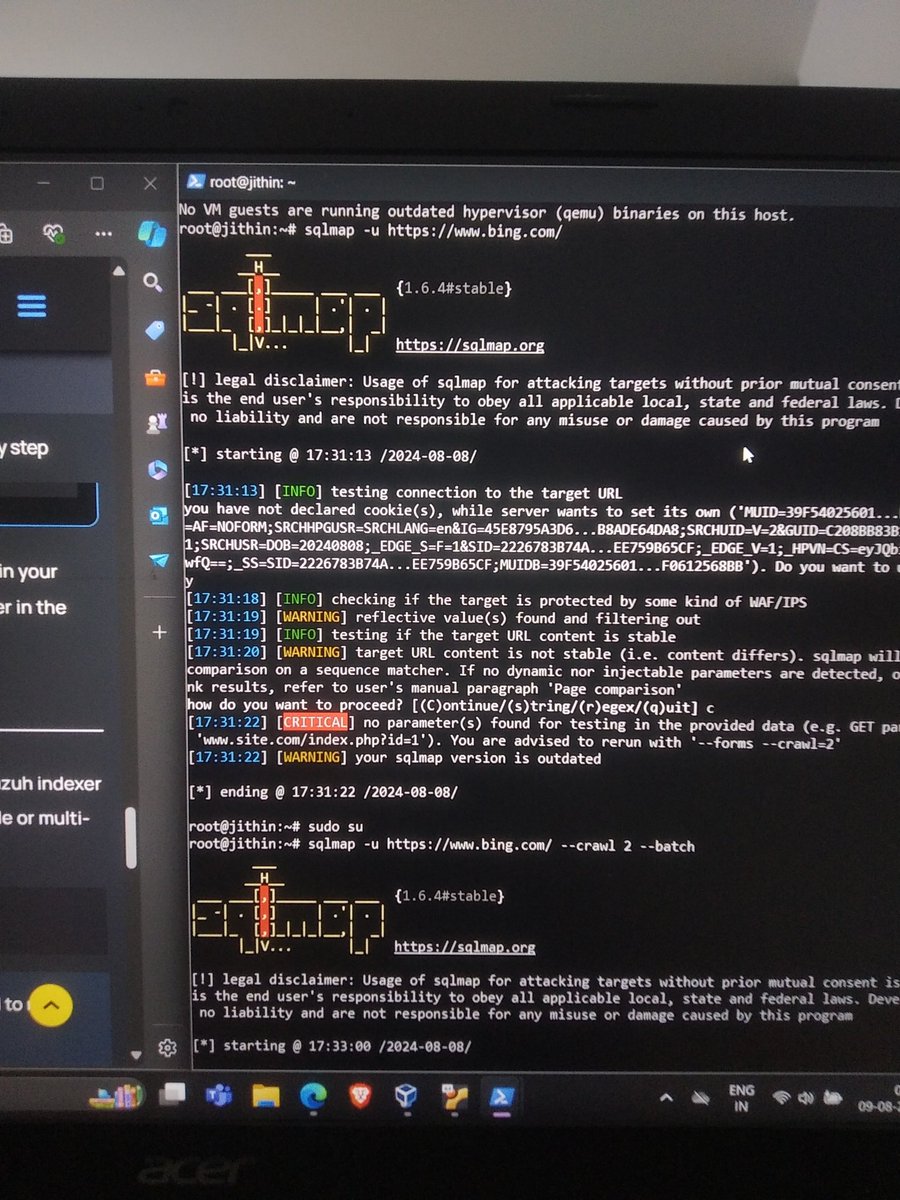Click yellow scroll-to-top arrow button on webpage
Screen dimensions: 900x1200
coord(51,1005)
